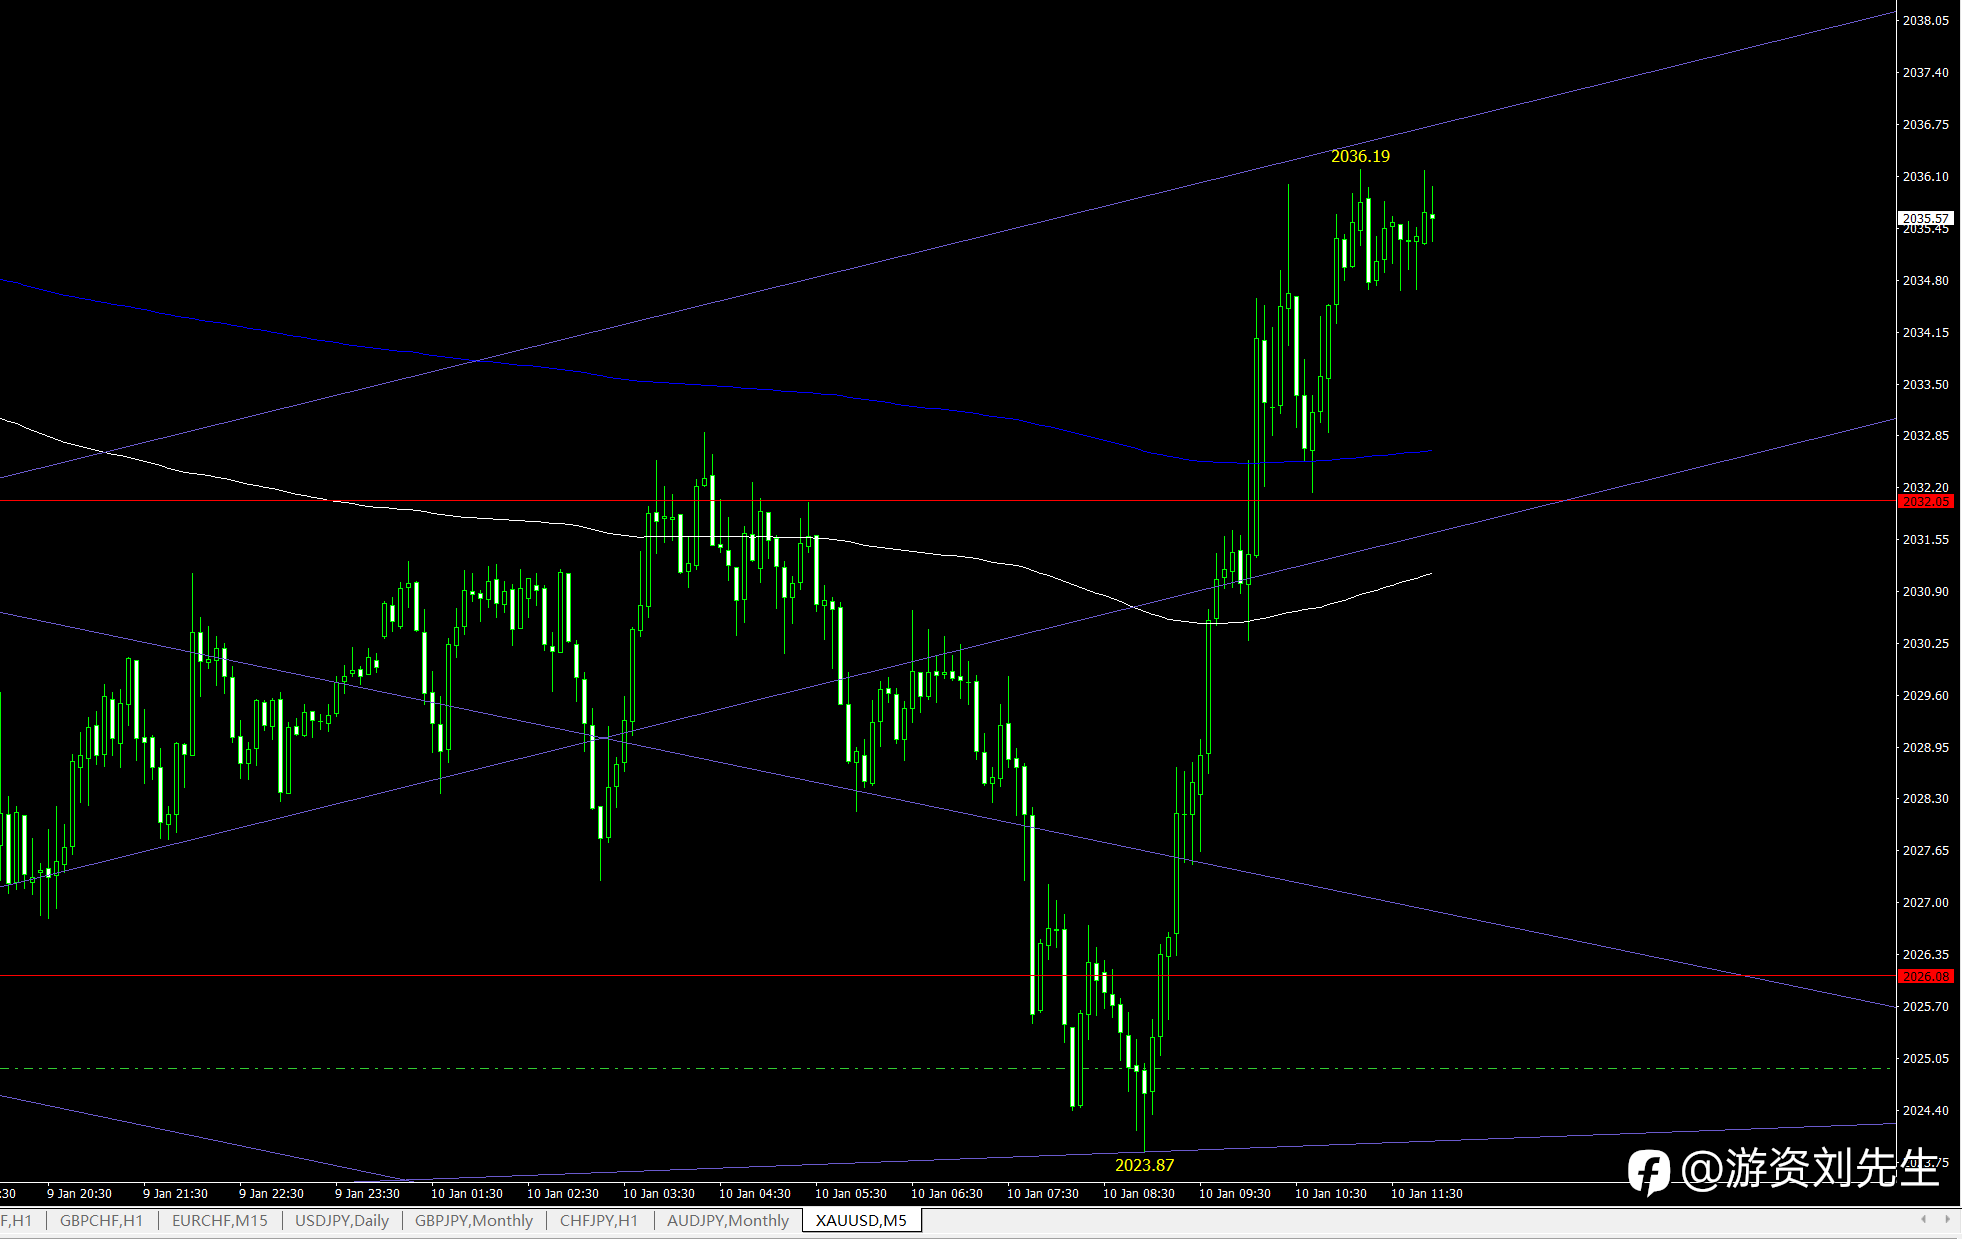The width and height of the screenshot is (1962, 1239).
Task: Click the 10 Jan 09:30 time label
Action: [1234, 1193]
